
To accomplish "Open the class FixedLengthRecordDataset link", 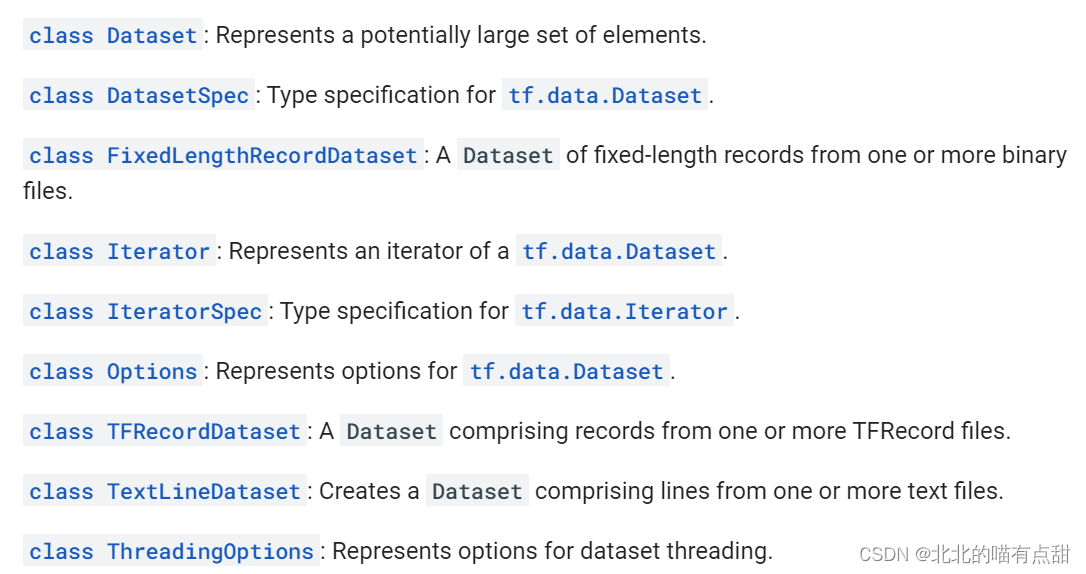I will tap(223, 156).
